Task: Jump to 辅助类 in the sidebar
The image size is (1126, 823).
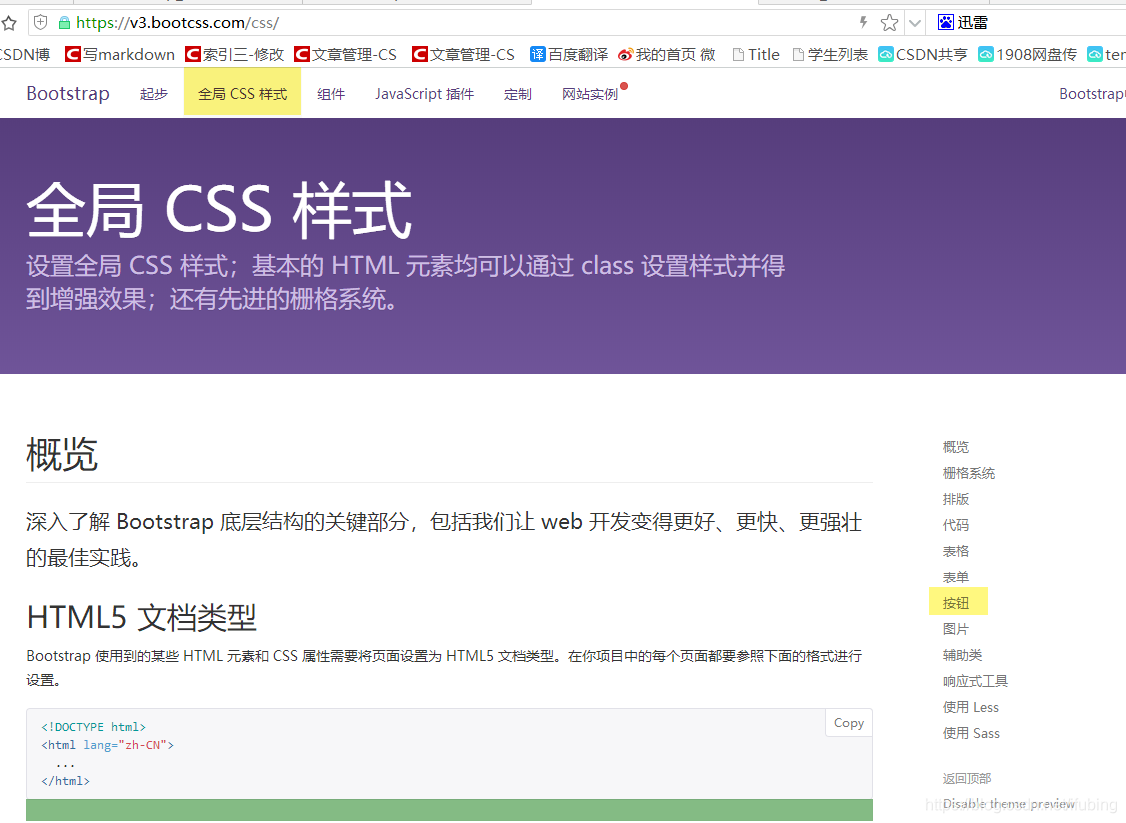Action: pyautogui.click(x=962, y=655)
